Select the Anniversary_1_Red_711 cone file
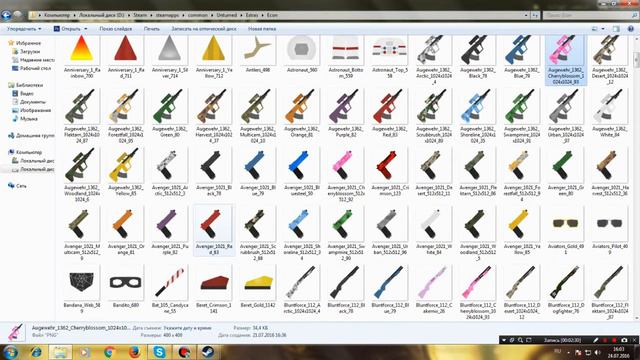 pyautogui.click(x=126, y=56)
